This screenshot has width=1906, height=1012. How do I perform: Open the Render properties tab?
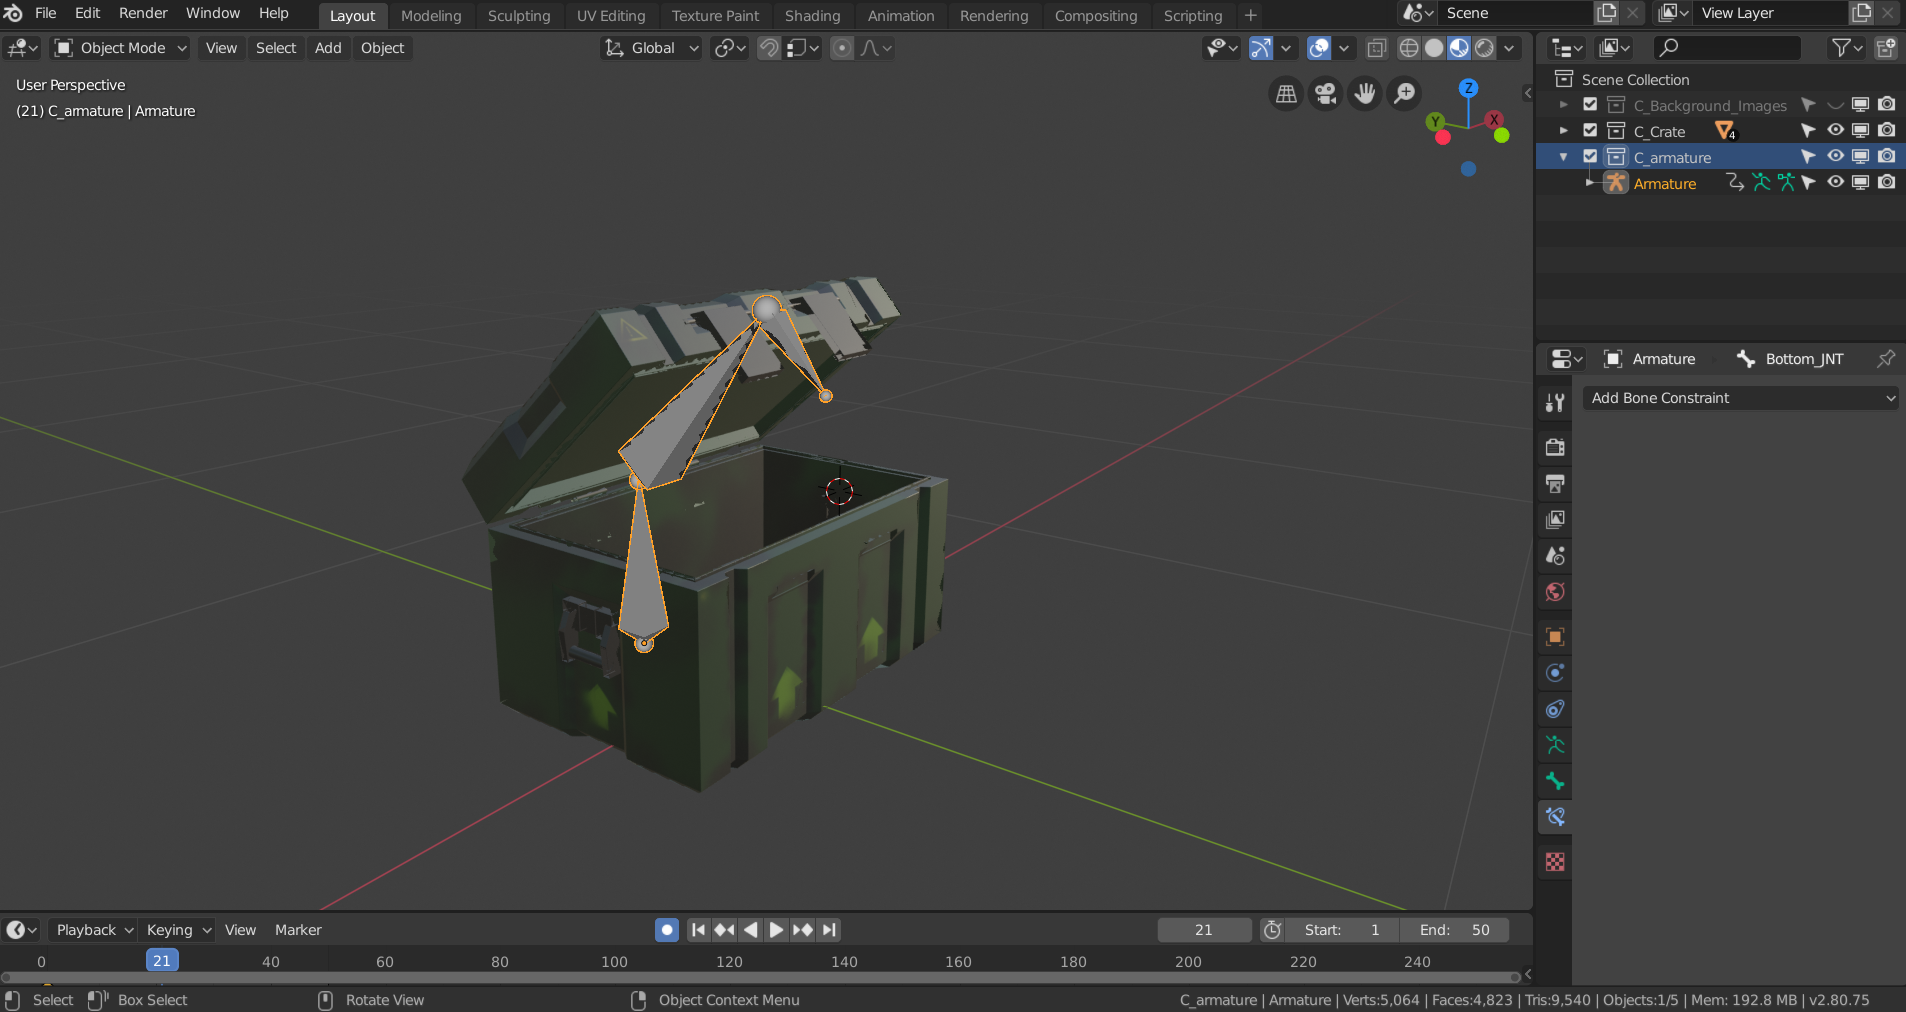pos(1556,447)
